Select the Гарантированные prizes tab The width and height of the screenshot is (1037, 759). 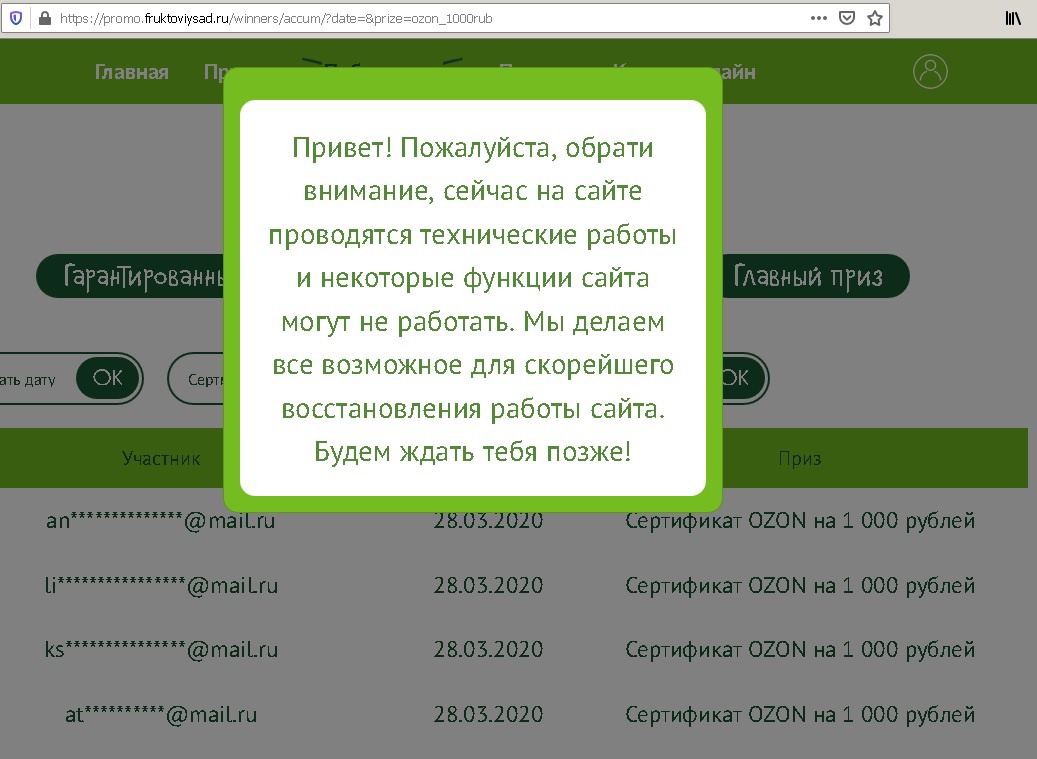130,276
